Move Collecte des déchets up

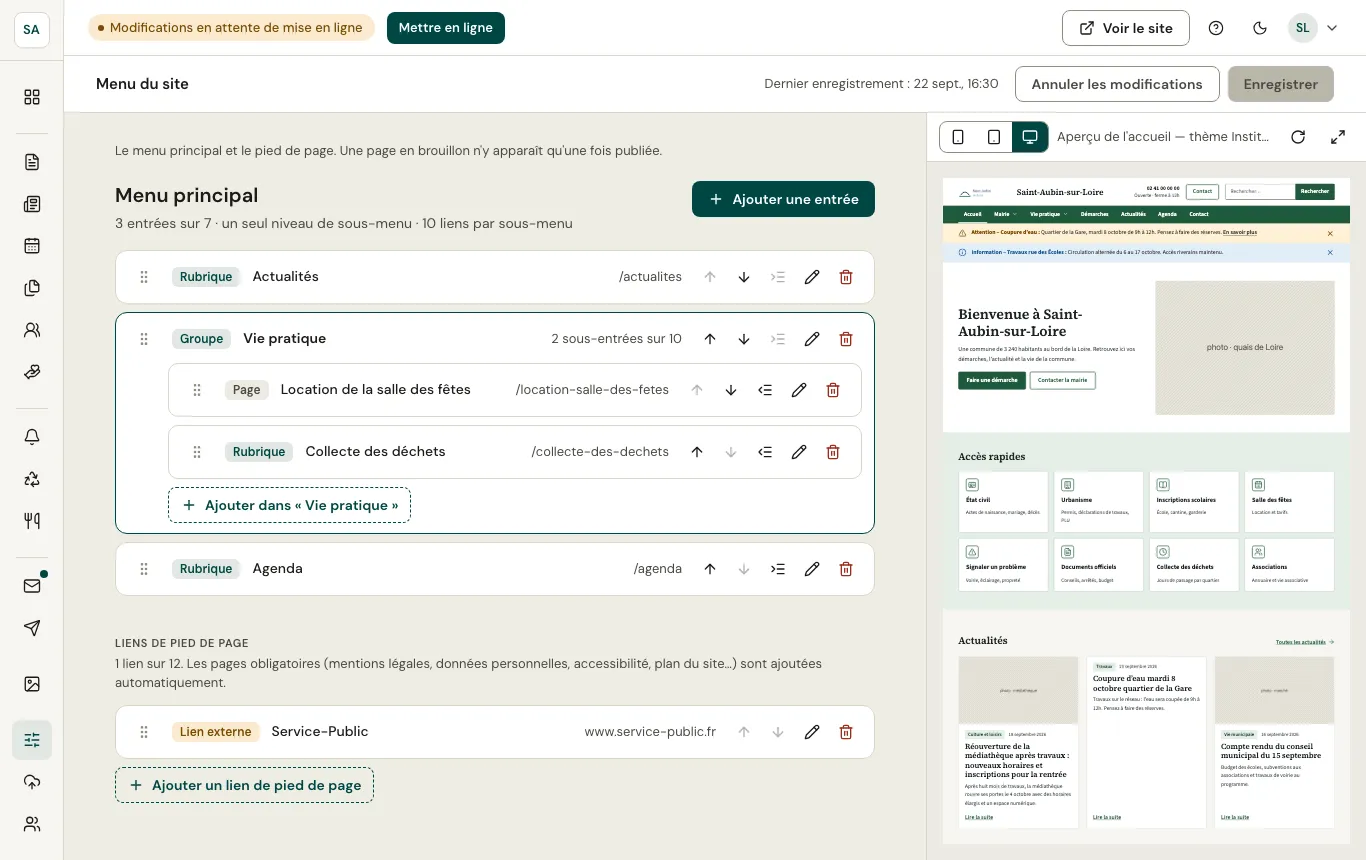tap(697, 452)
